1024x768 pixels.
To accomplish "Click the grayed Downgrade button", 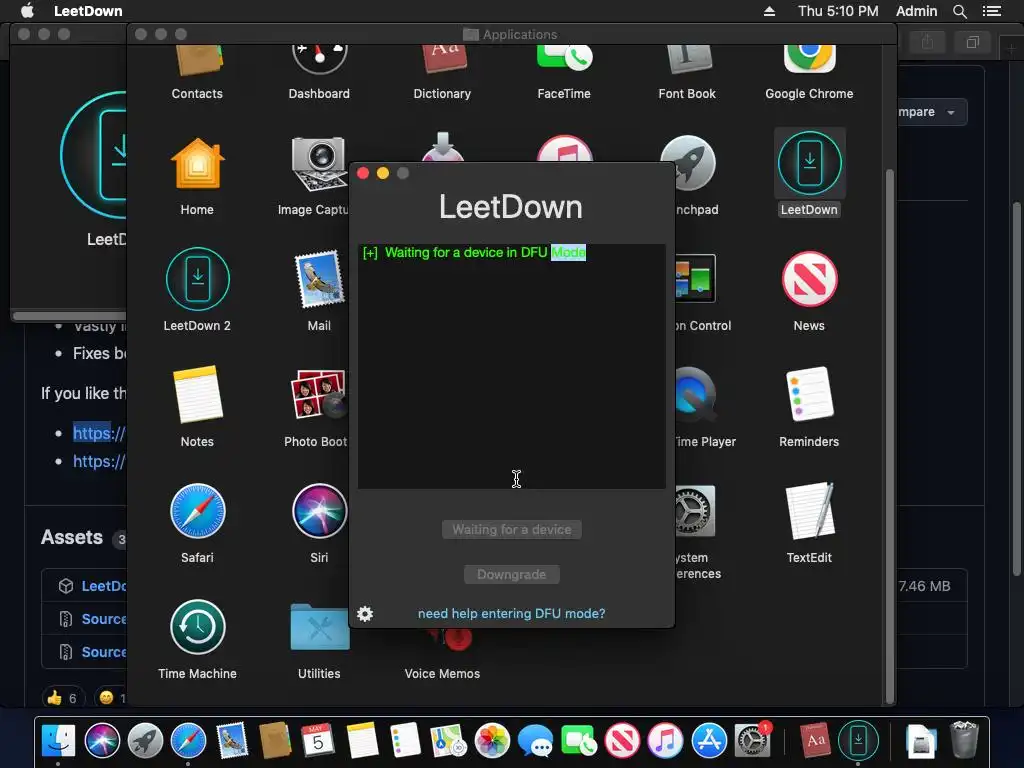I will coord(511,574).
